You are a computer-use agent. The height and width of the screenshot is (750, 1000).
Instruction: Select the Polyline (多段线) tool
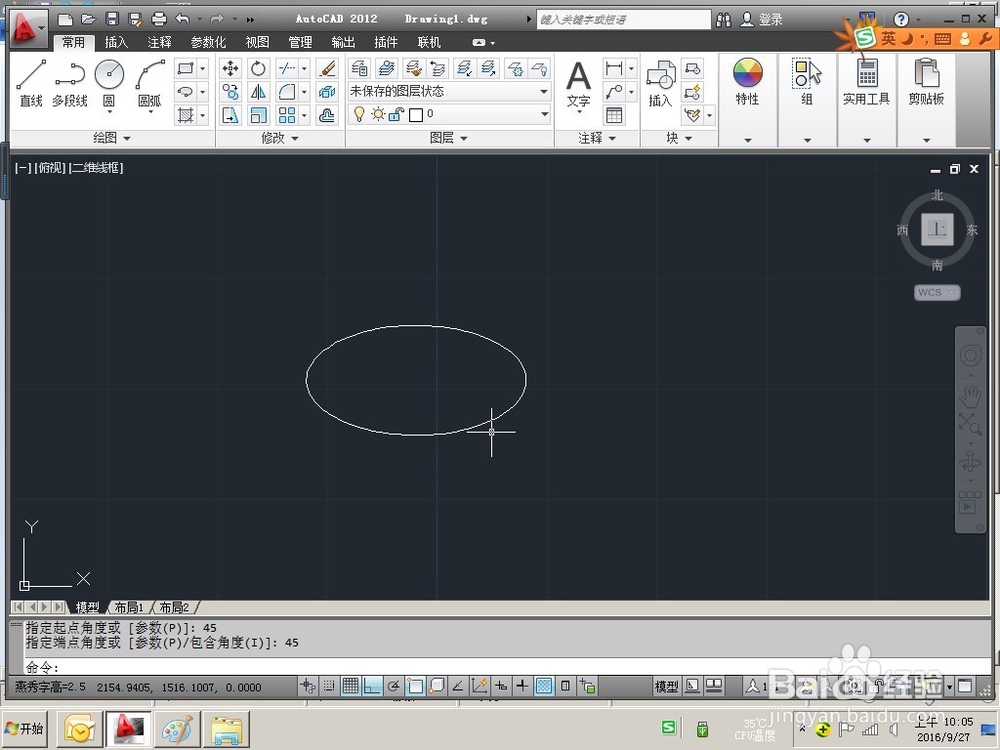70,83
